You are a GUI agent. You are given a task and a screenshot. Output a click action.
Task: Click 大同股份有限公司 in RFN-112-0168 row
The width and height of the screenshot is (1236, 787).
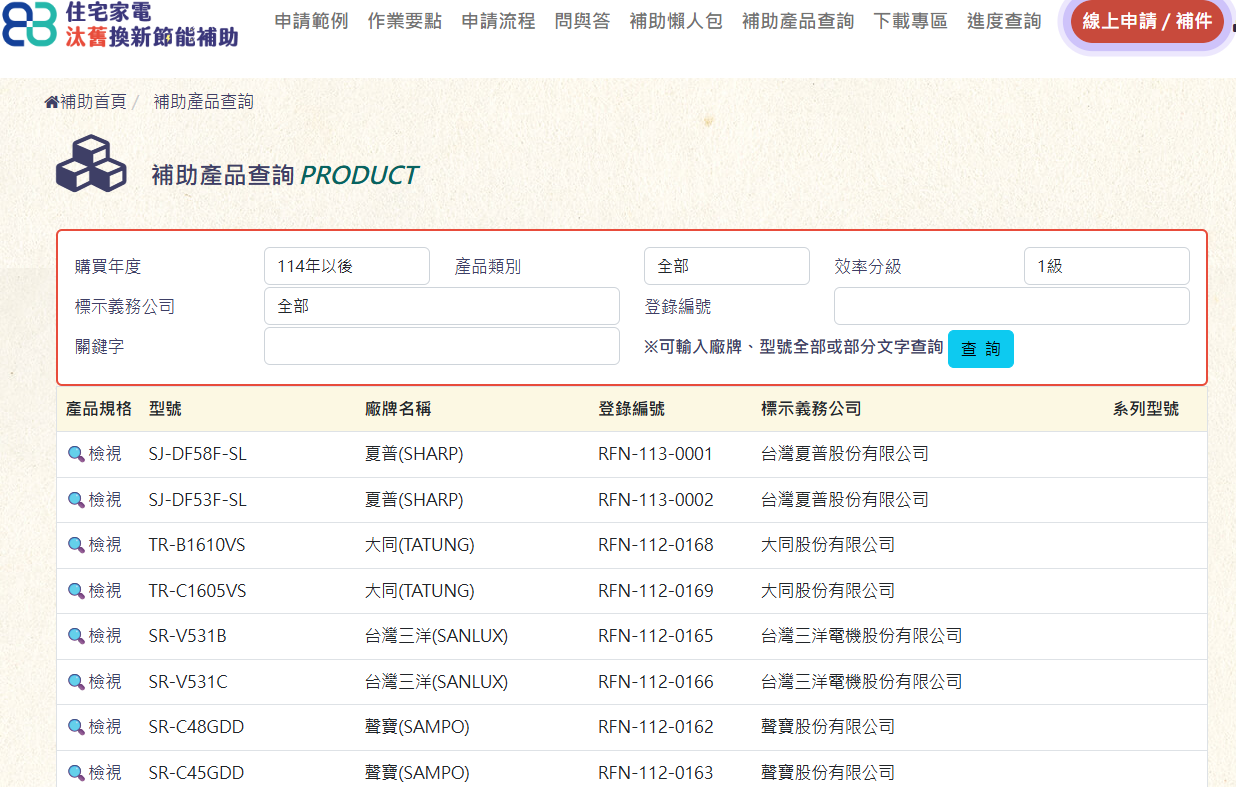pos(828,545)
